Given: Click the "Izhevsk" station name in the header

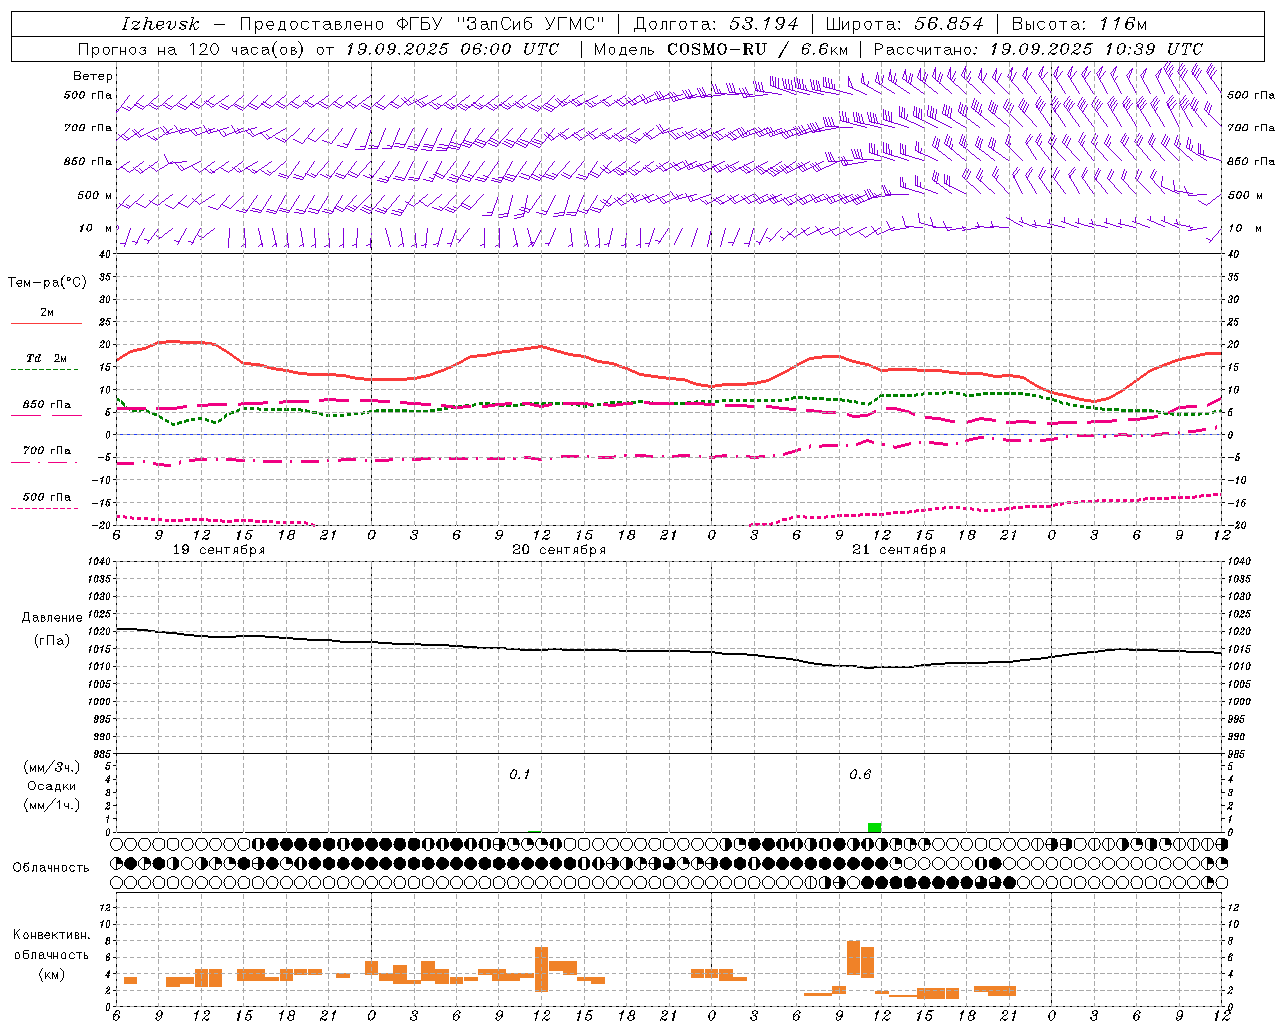Looking at the screenshot, I should [x=160, y=24].
